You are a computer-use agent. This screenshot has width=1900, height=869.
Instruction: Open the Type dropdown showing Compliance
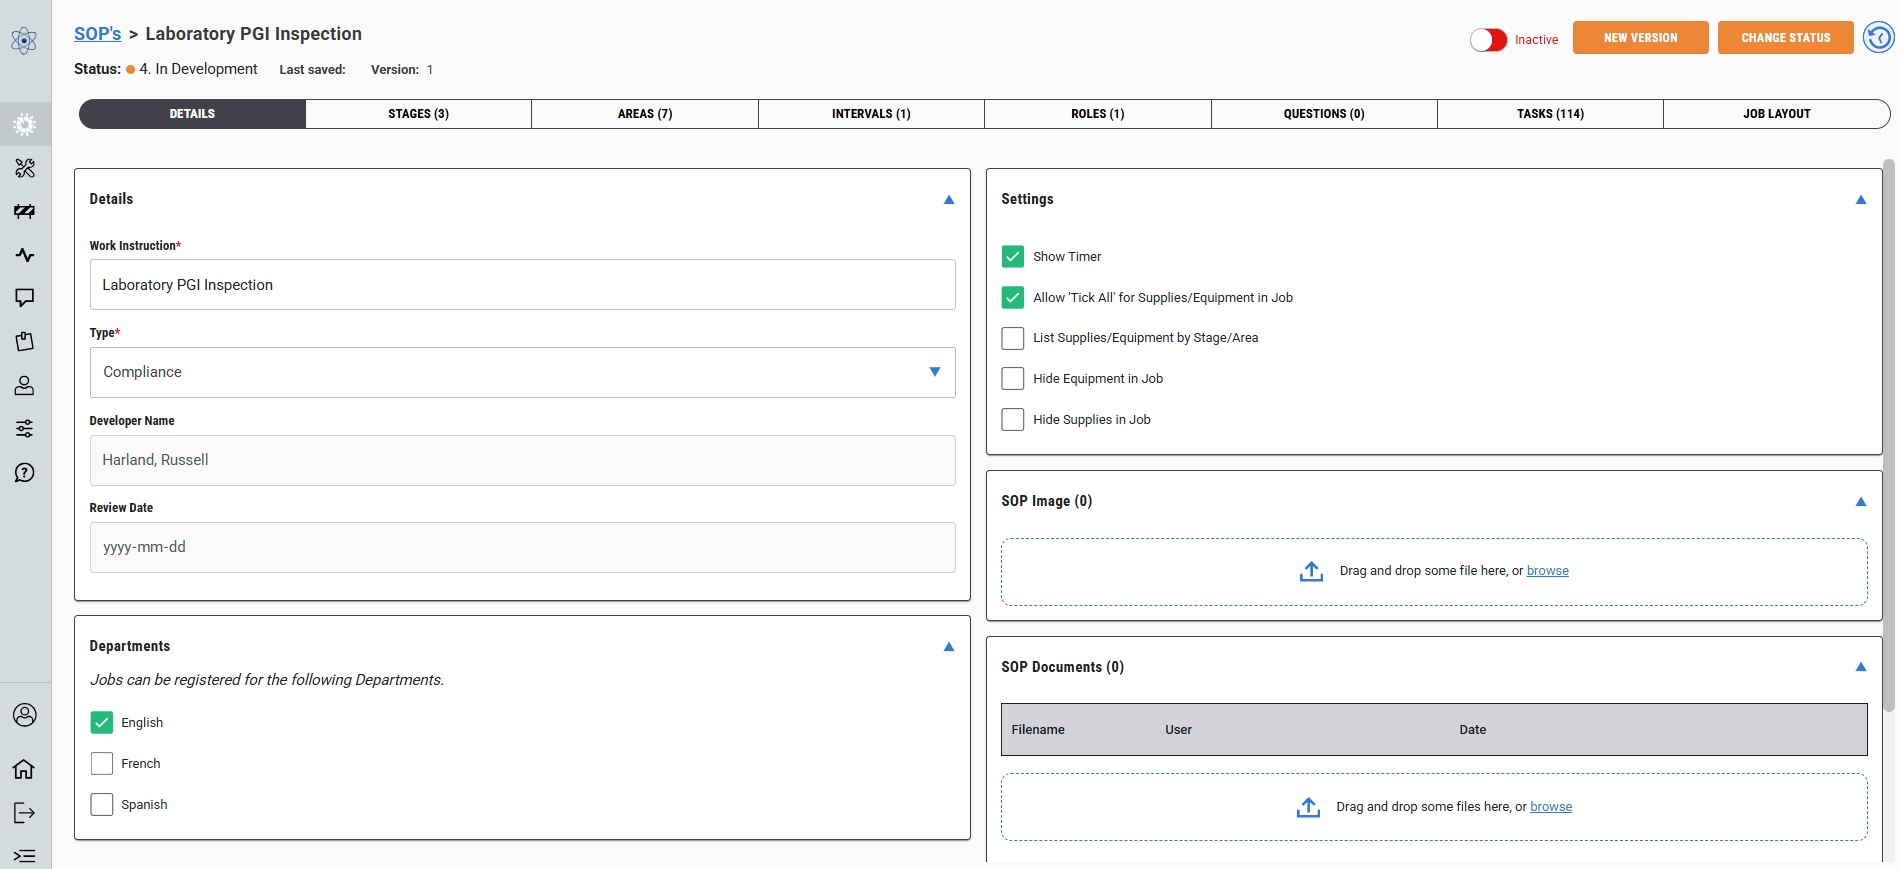click(x=522, y=372)
